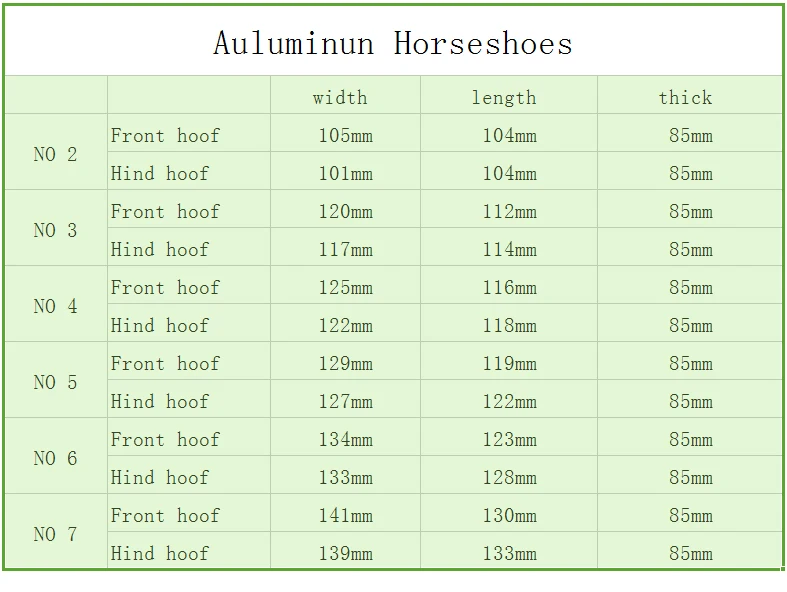Viewport: 787px width, 592px height.
Task: Select the NO 3 row label
Action: [56, 228]
